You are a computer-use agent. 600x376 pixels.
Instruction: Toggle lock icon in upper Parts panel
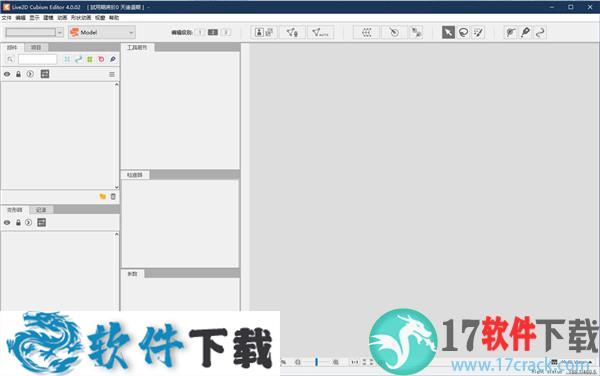(x=18, y=74)
